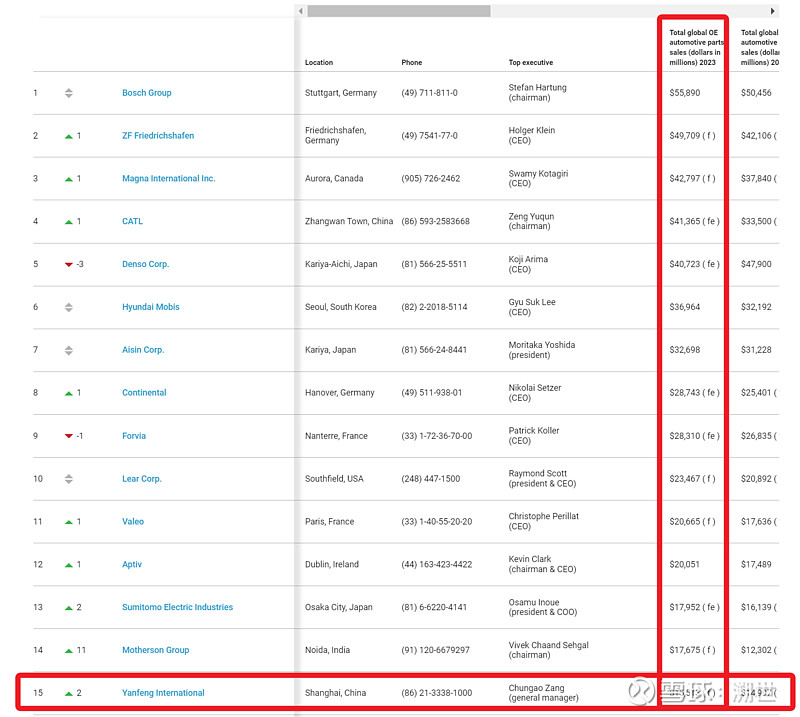Select the Aurora, Canada location cell

tap(334, 178)
